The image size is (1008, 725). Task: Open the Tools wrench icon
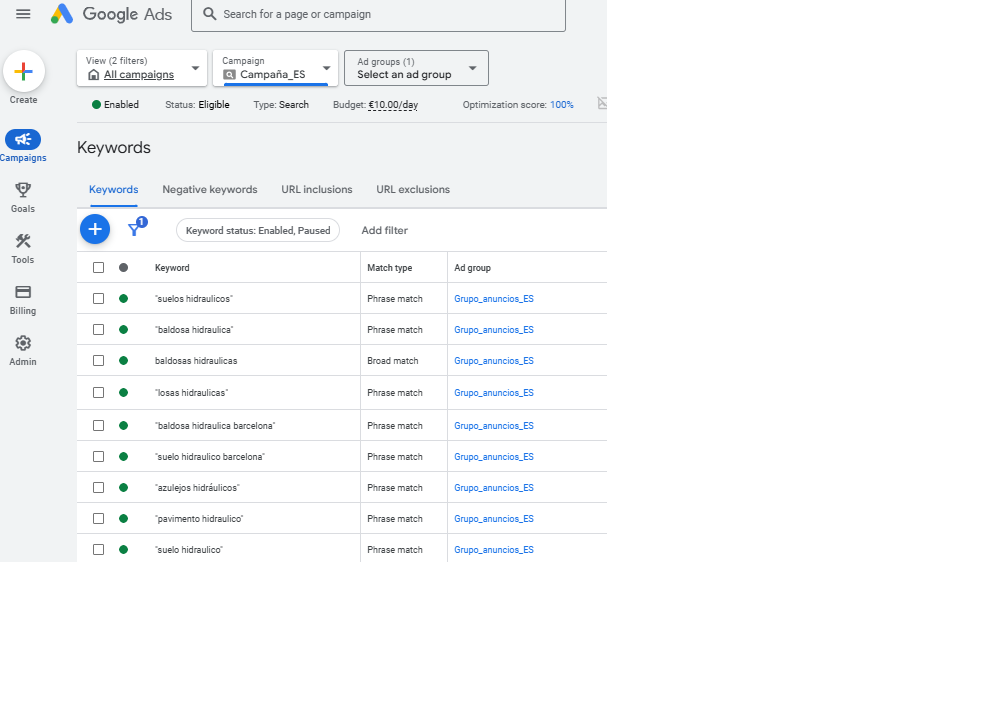point(23,241)
